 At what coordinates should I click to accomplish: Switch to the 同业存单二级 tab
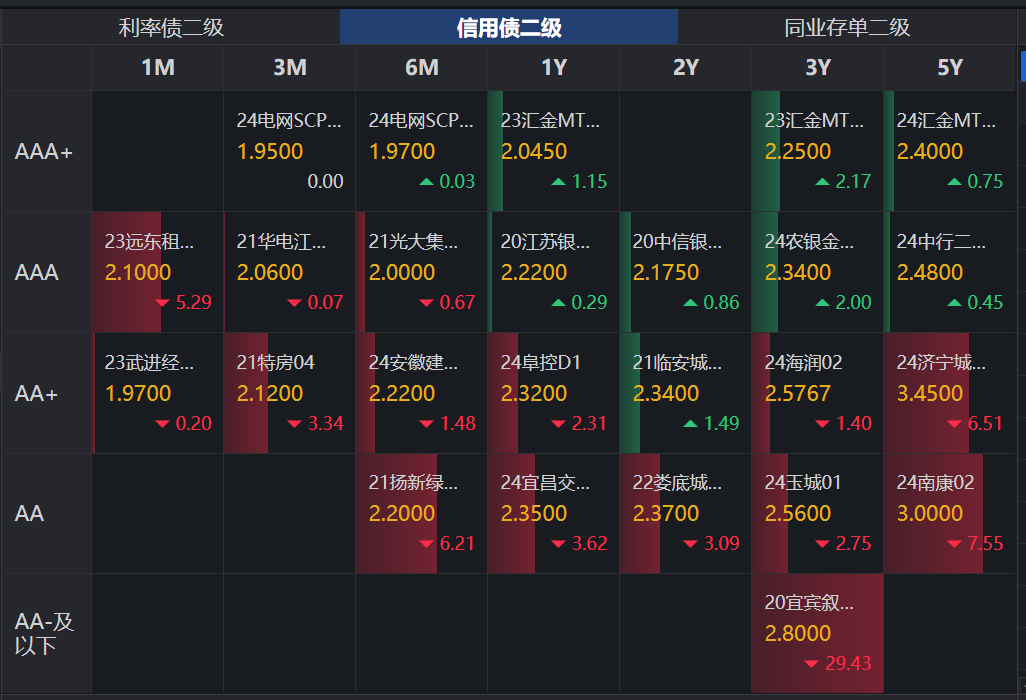[x=847, y=27]
